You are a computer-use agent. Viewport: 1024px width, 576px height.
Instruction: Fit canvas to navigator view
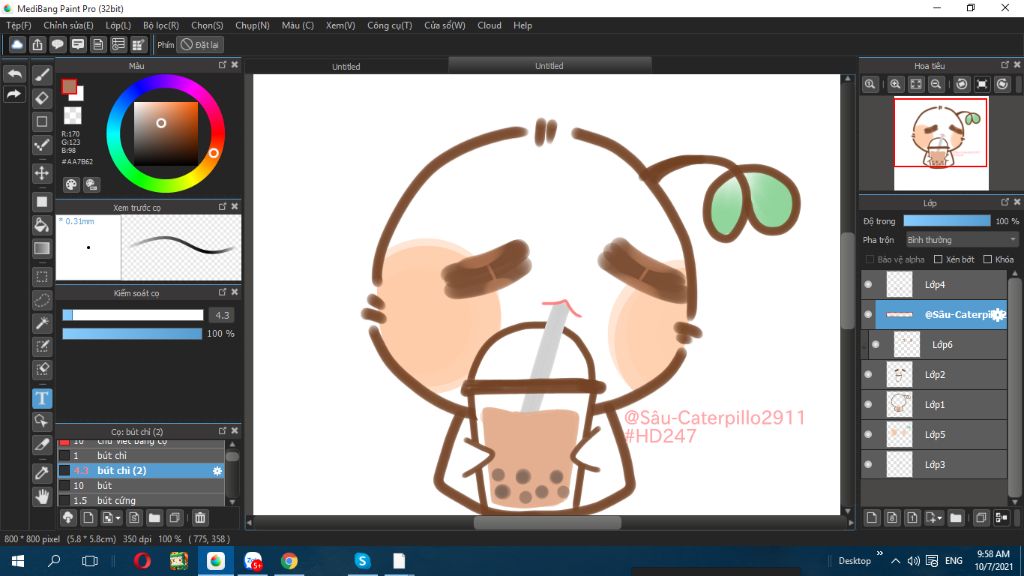(916, 84)
